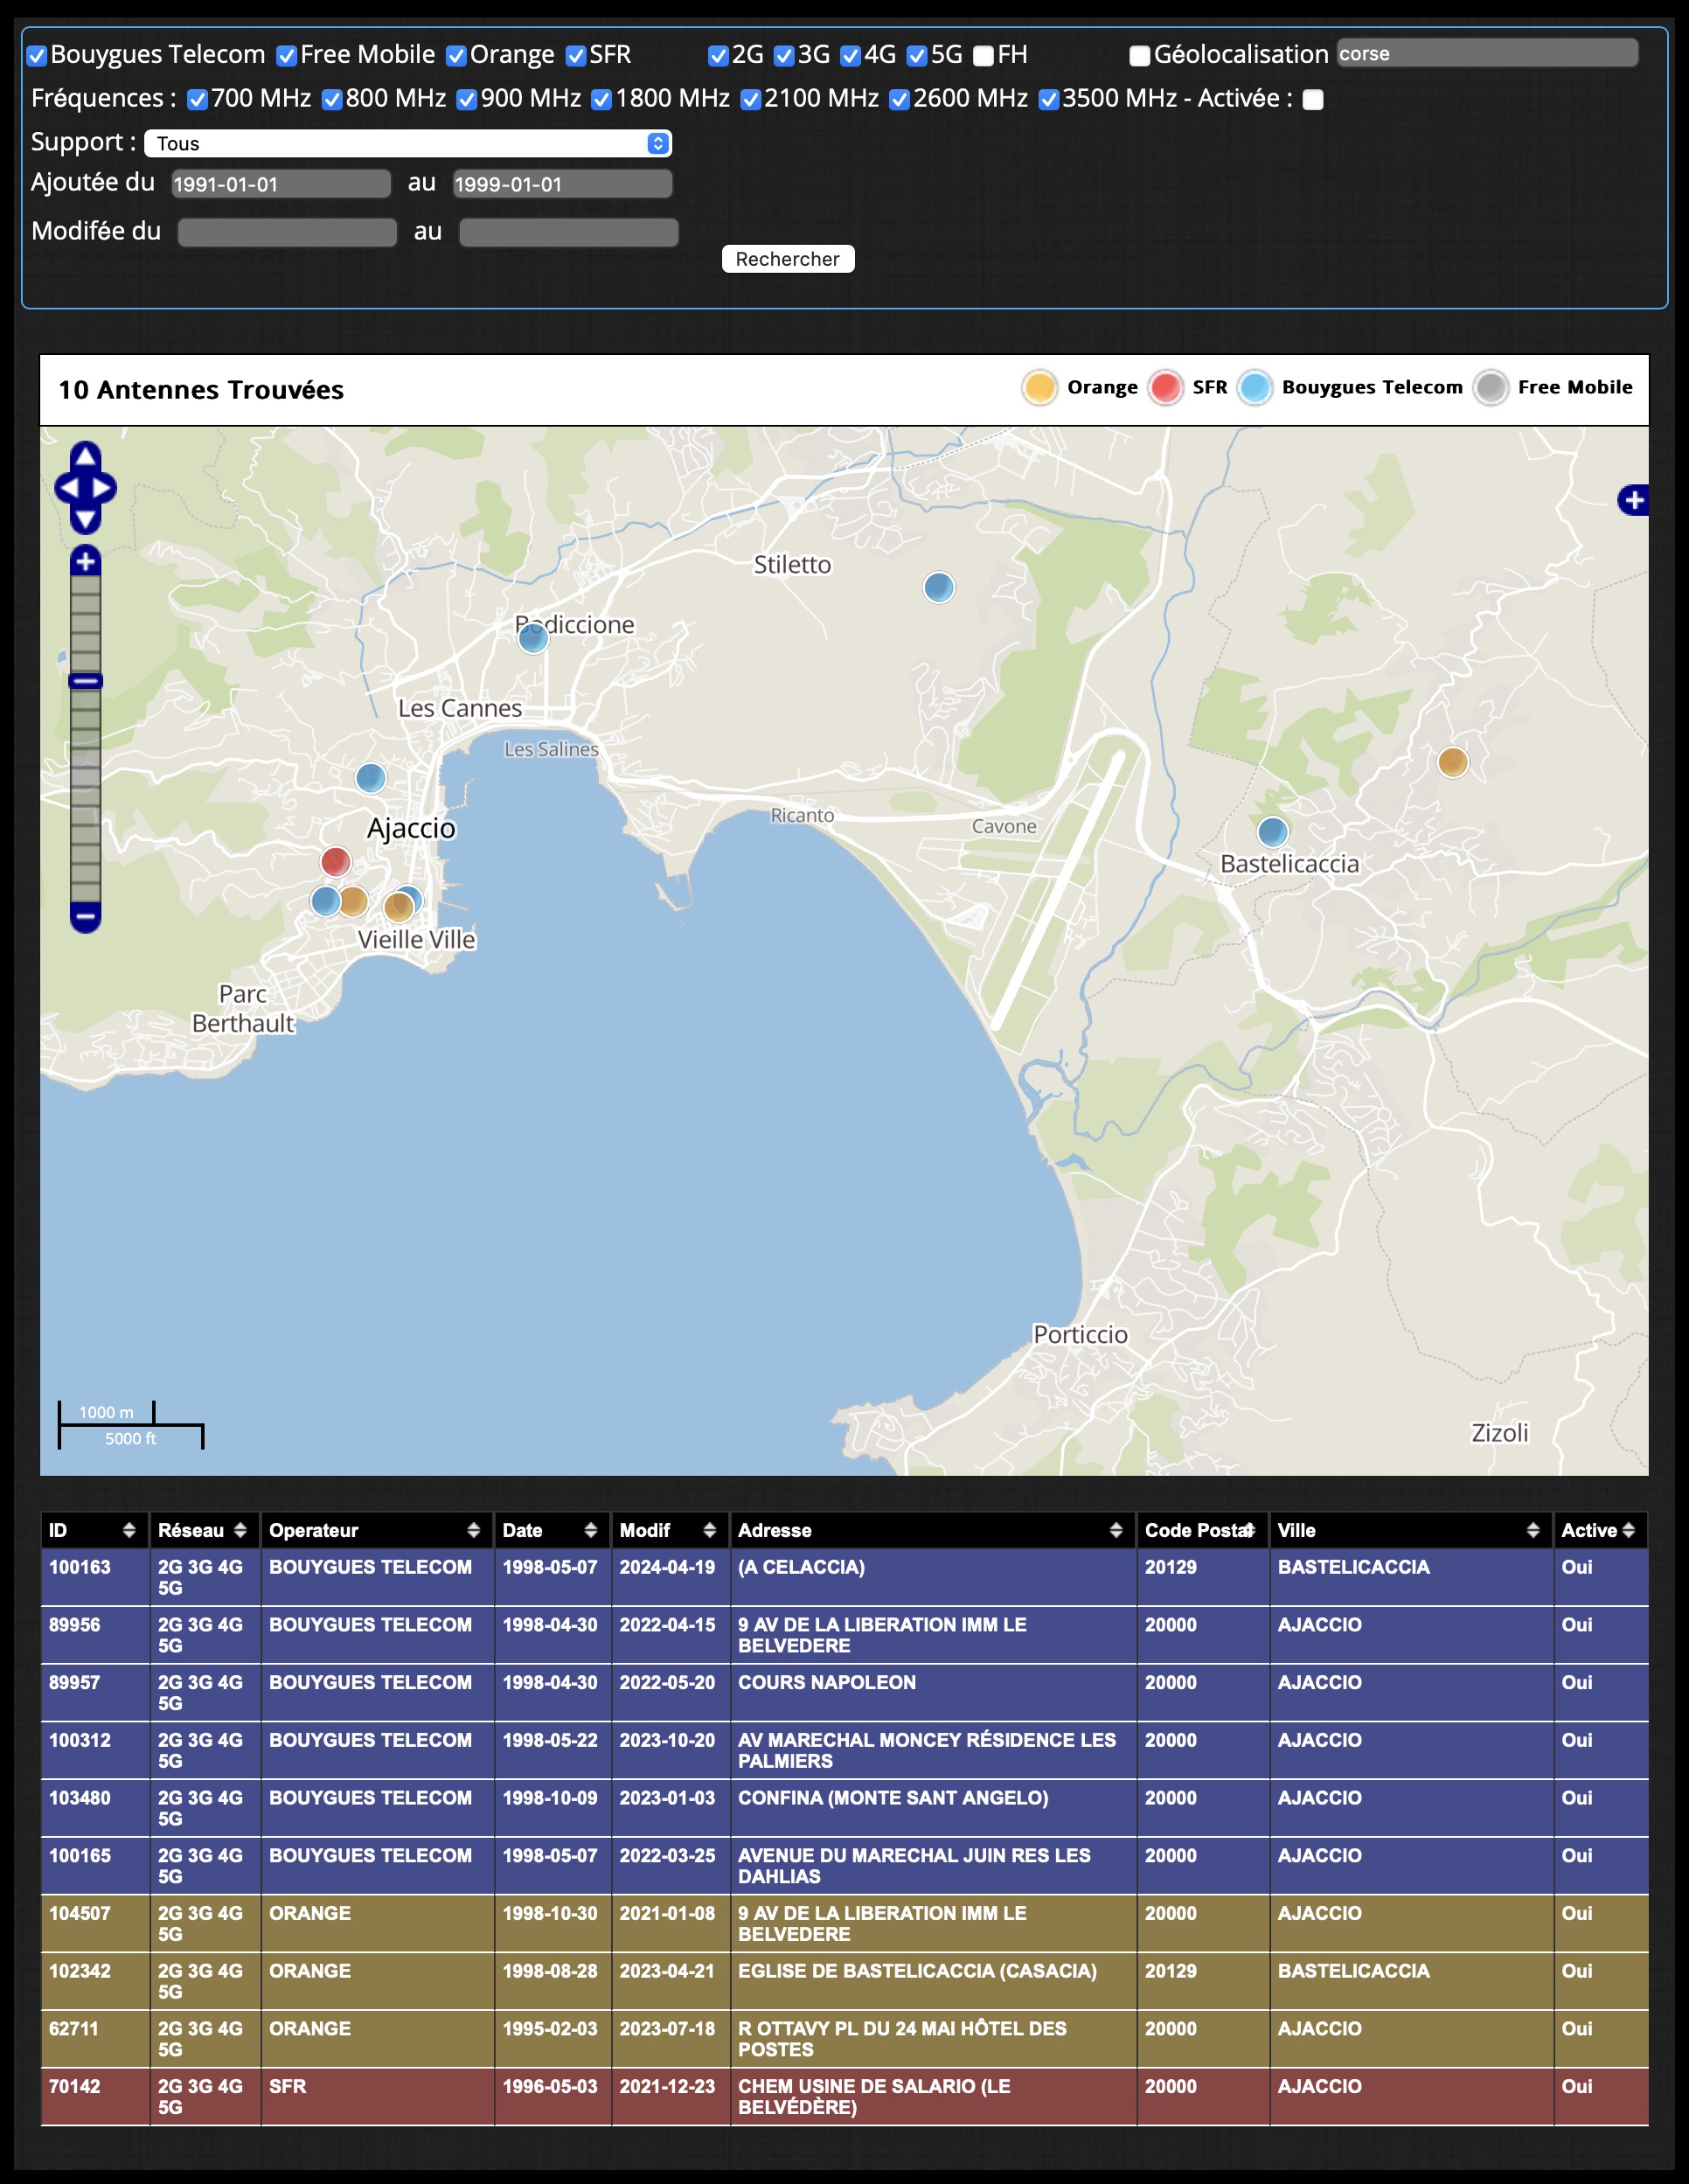Screen dimensions: 1689x2184
Task: Sort table by ID column
Action: click(94, 1530)
